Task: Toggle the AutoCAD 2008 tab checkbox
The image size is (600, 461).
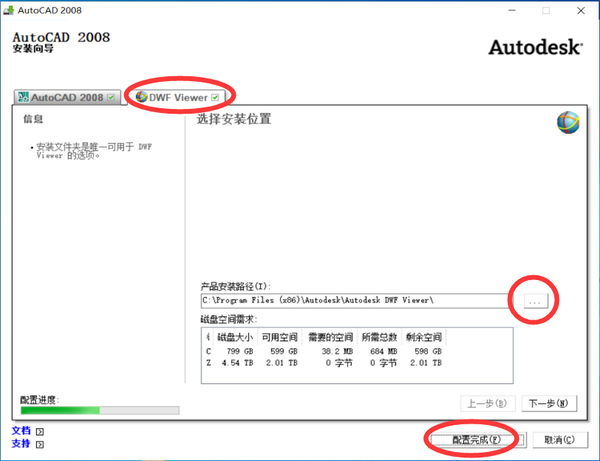Action: pos(111,98)
